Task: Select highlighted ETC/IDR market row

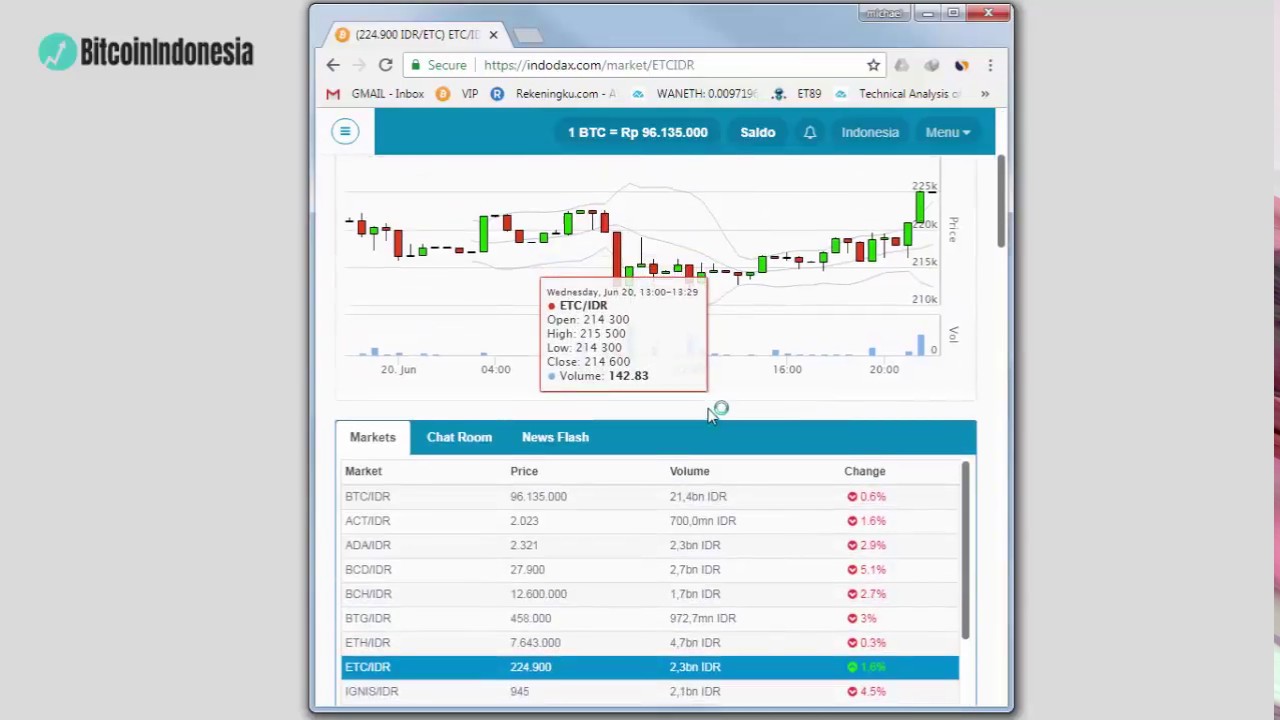Action: click(x=649, y=667)
